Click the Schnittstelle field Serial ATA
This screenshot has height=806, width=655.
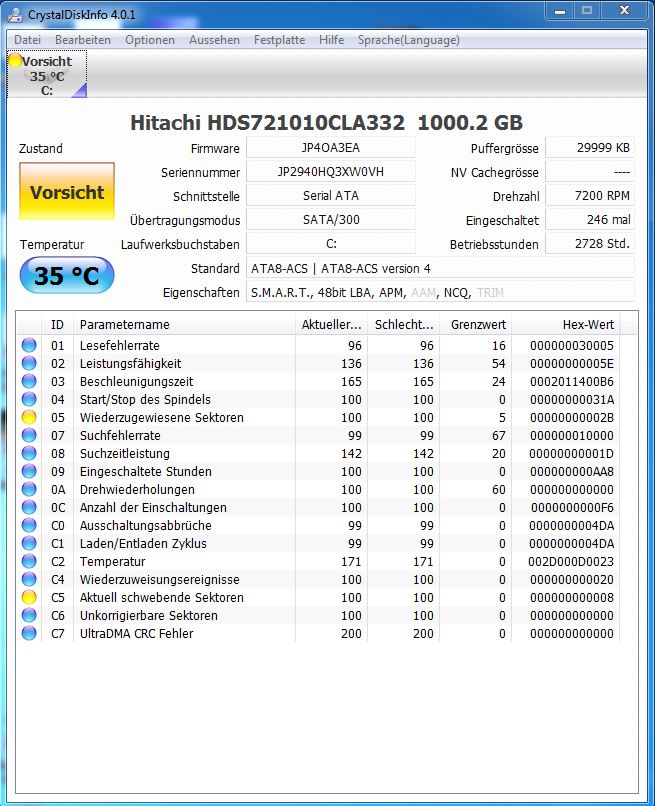tap(331, 195)
